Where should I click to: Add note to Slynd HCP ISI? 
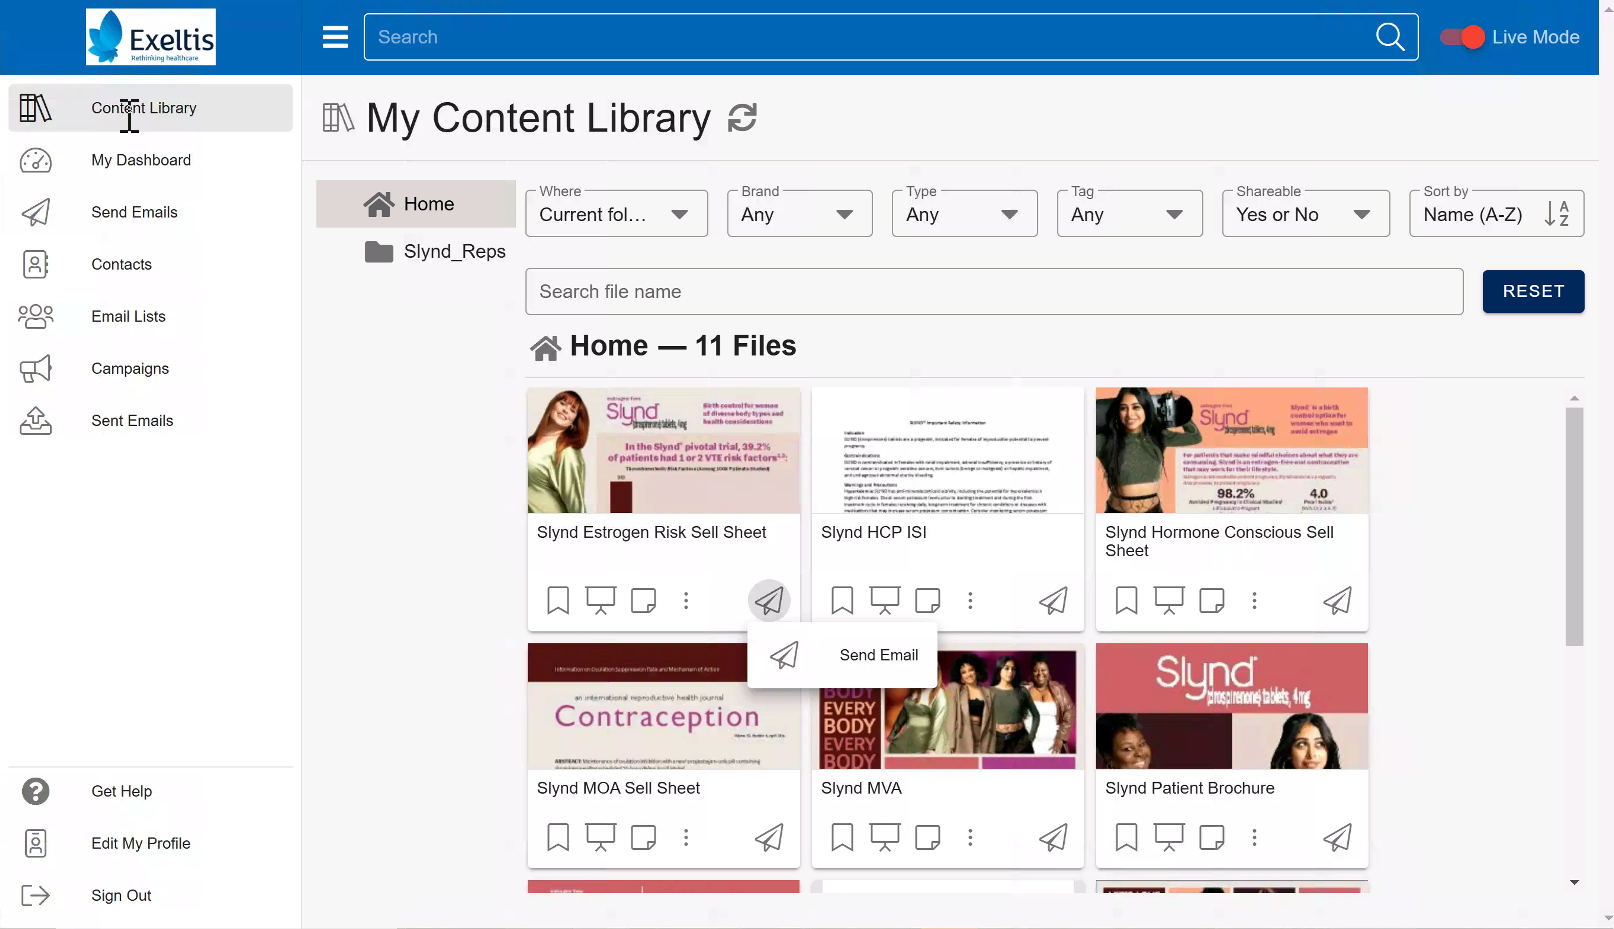tap(928, 600)
